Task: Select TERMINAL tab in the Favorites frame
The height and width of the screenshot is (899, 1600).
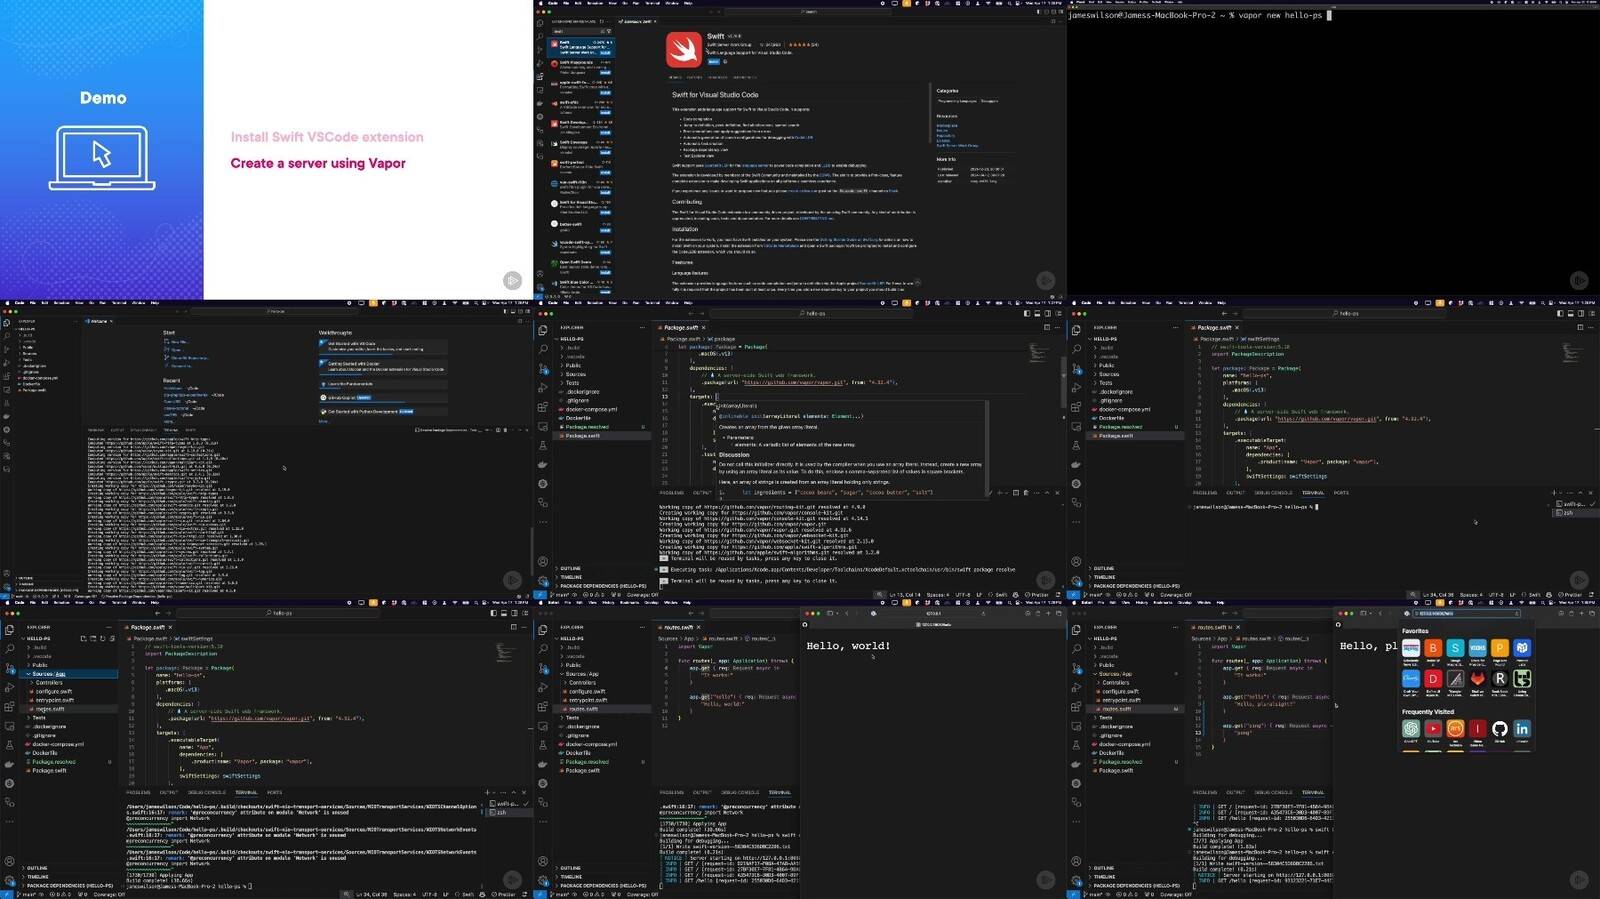Action: tap(1313, 793)
